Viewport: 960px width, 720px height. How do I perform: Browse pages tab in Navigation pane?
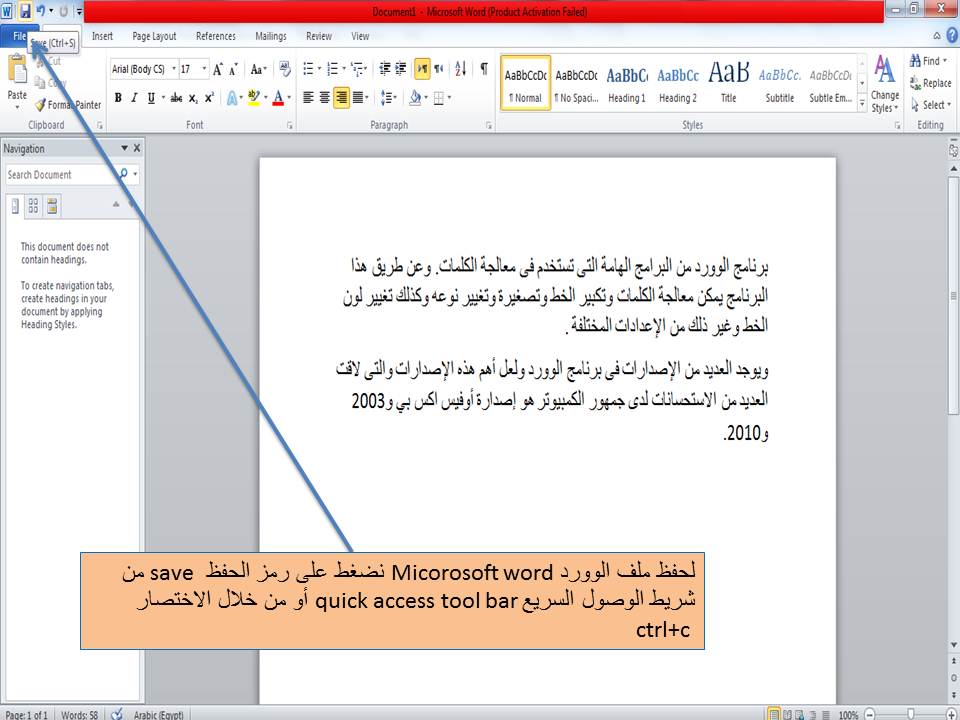[x=34, y=206]
